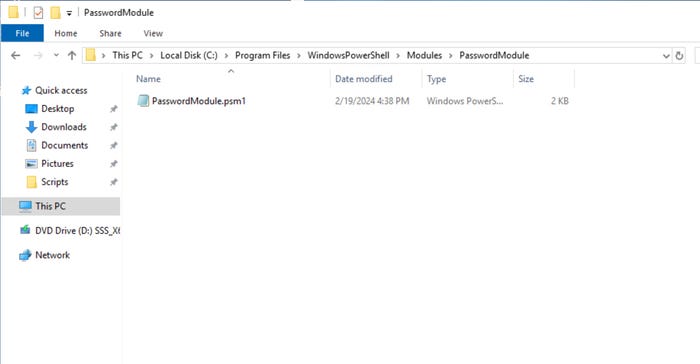Sort files by Date modified column
Viewport: 700px width, 364px height.
pos(363,79)
